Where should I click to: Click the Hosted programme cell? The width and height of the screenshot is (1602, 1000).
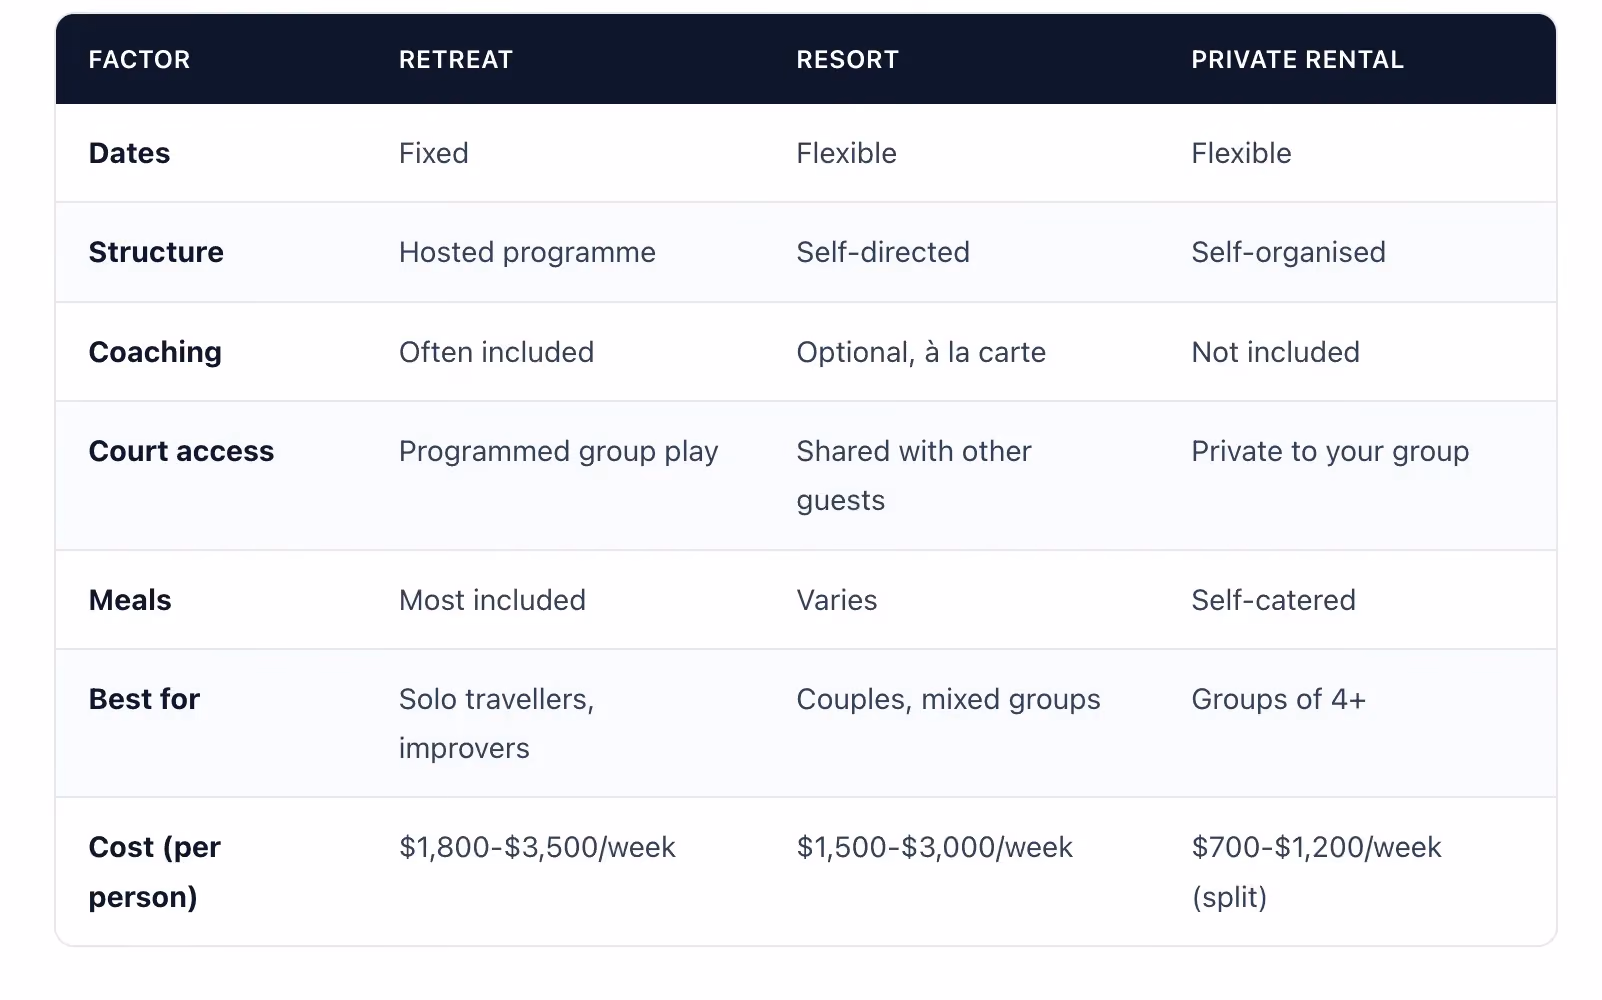click(x=527, y=252)
